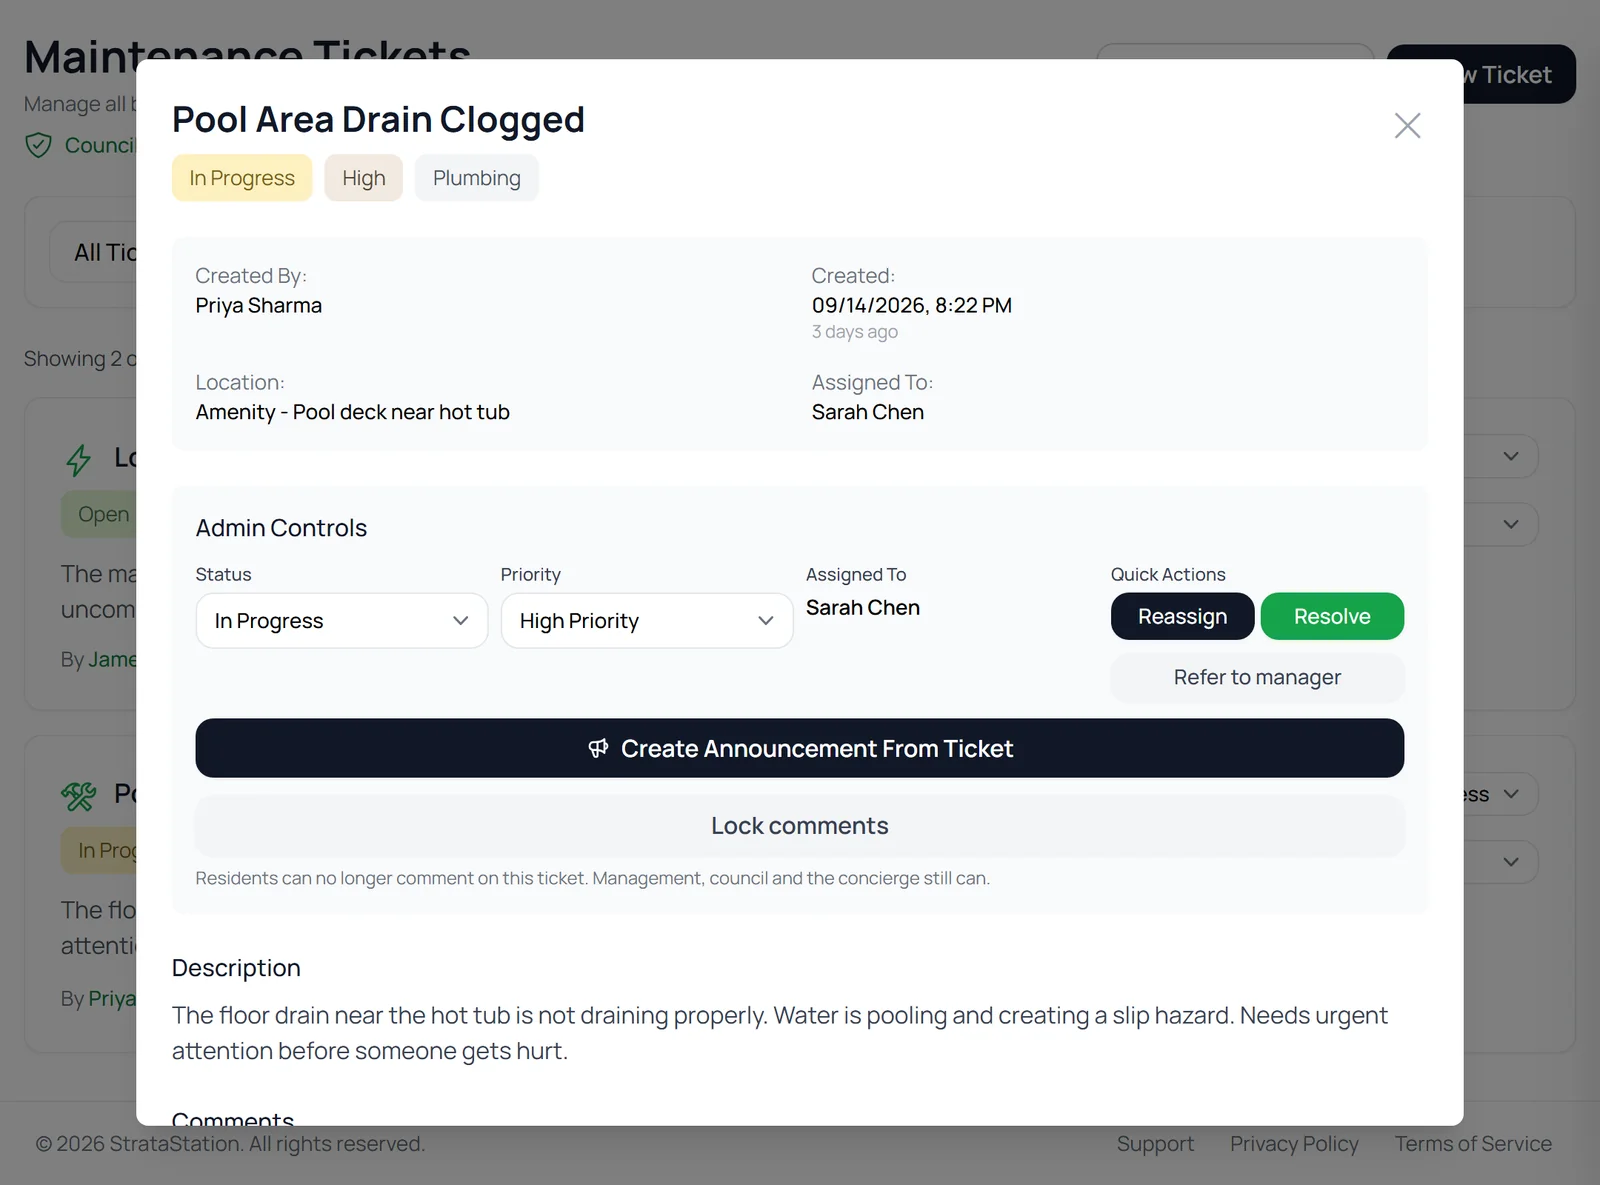Open the Privacy Policy footer link
Screen dimensions: 1600x1185
coord(1294,1144)
